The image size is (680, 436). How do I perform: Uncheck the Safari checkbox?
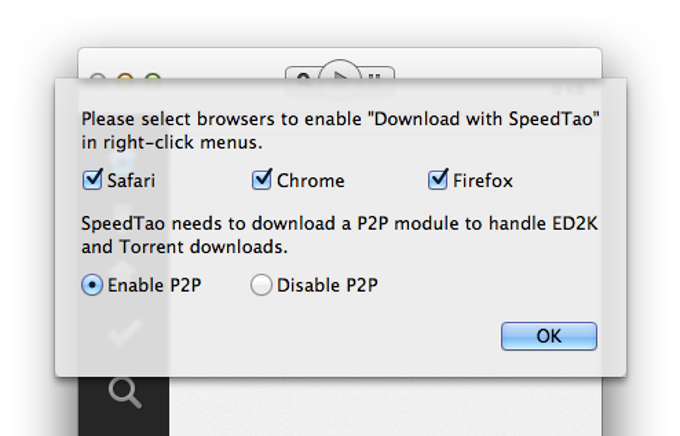93,180
